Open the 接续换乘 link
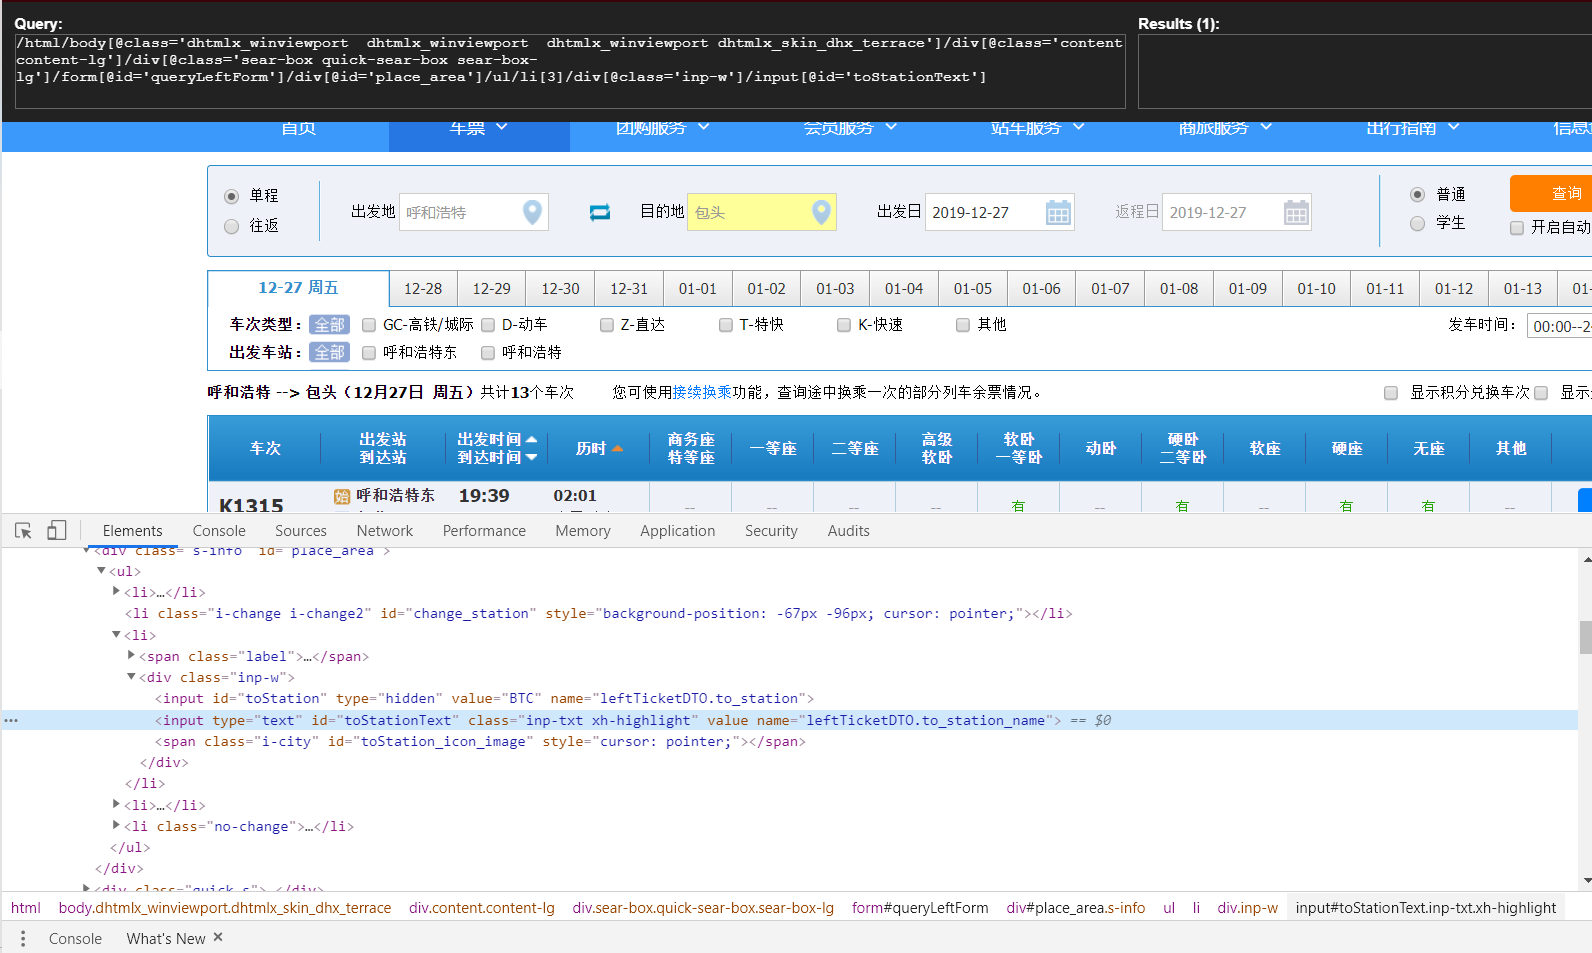1592x953 pixels. [x=702, y=393]
